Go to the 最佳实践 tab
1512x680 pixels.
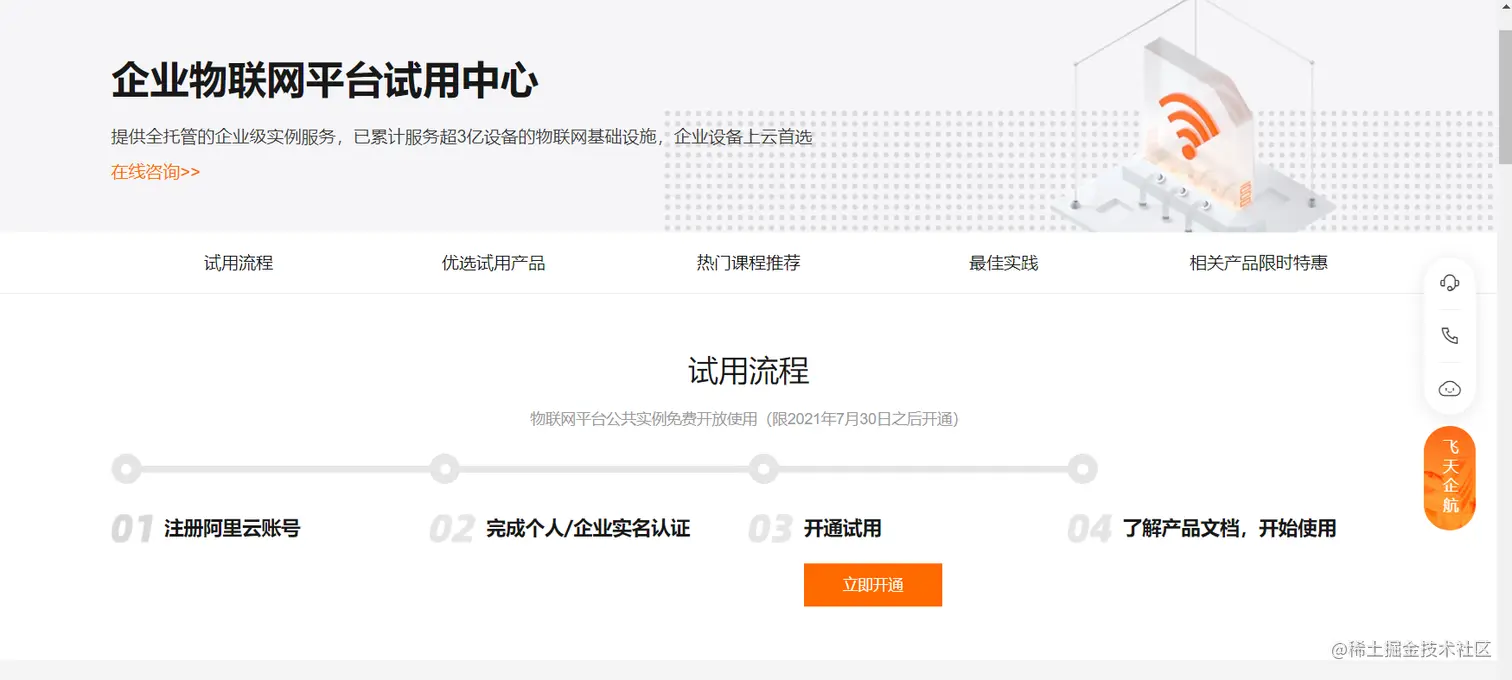(x=1003, y=263)
